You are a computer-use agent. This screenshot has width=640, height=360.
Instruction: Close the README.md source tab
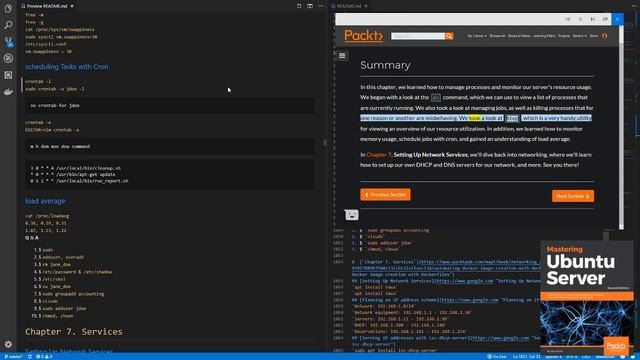tap(366, 6)
